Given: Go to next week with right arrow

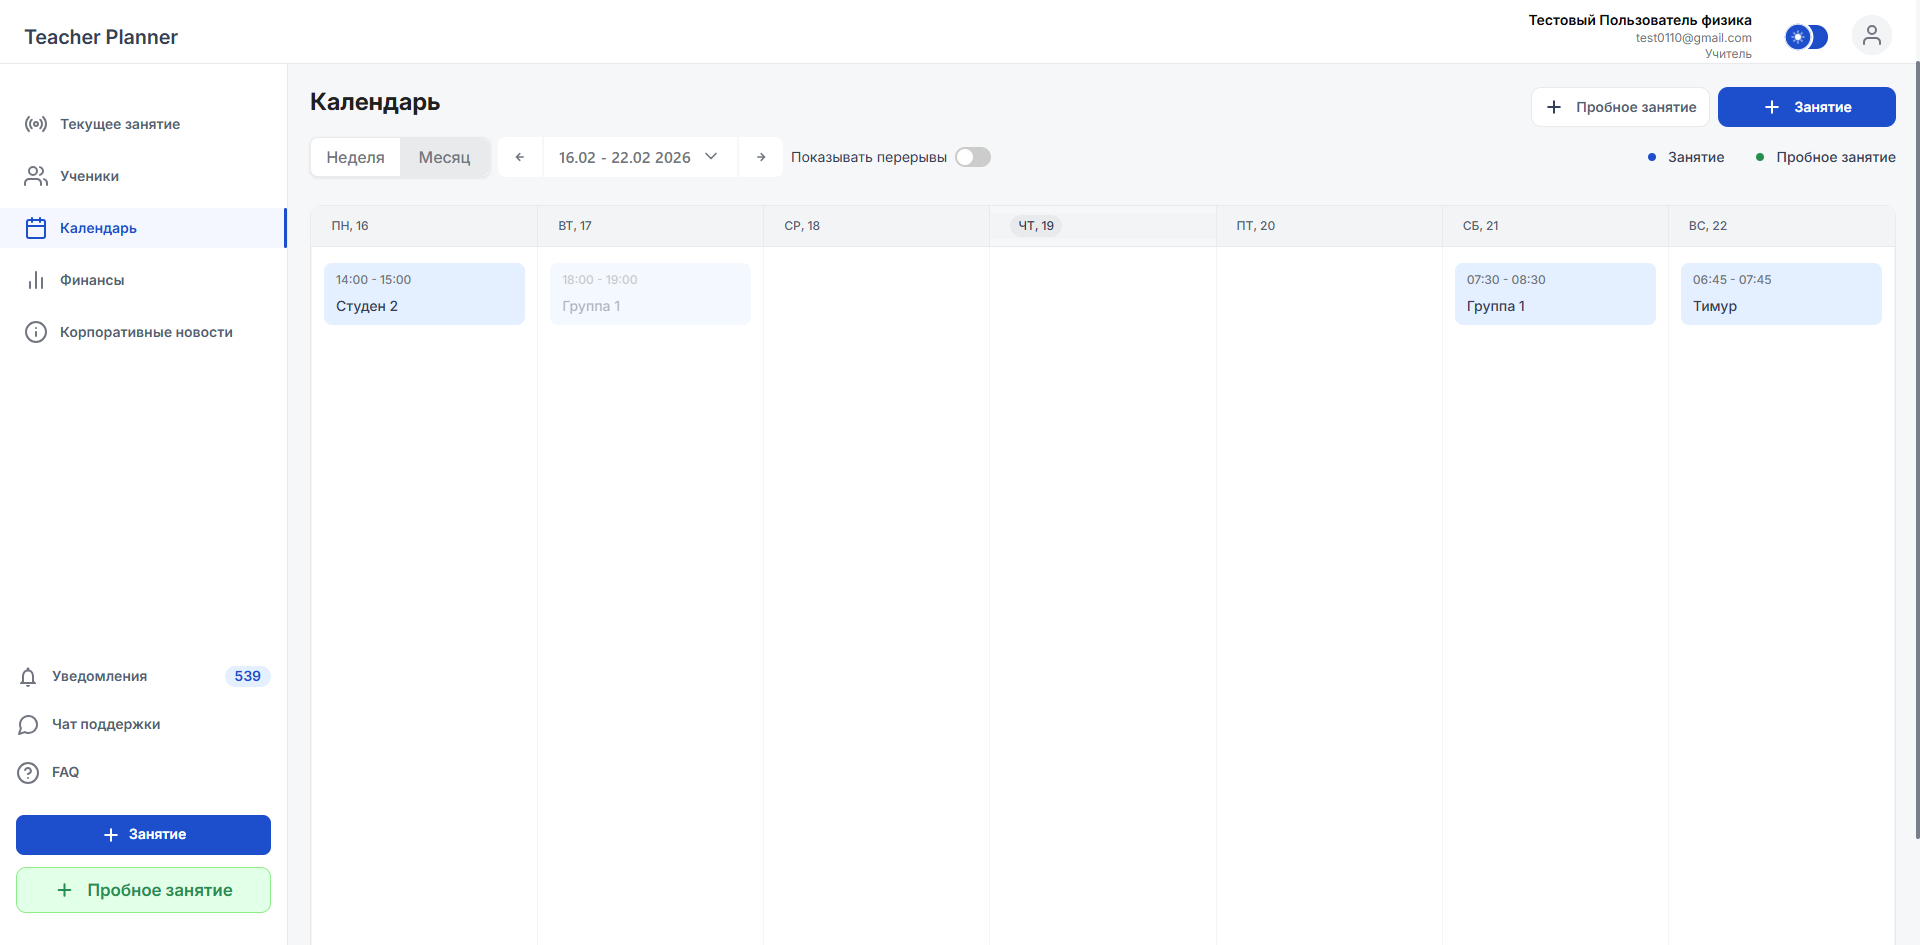Looking at the screenshot, I should pos(761,157).
